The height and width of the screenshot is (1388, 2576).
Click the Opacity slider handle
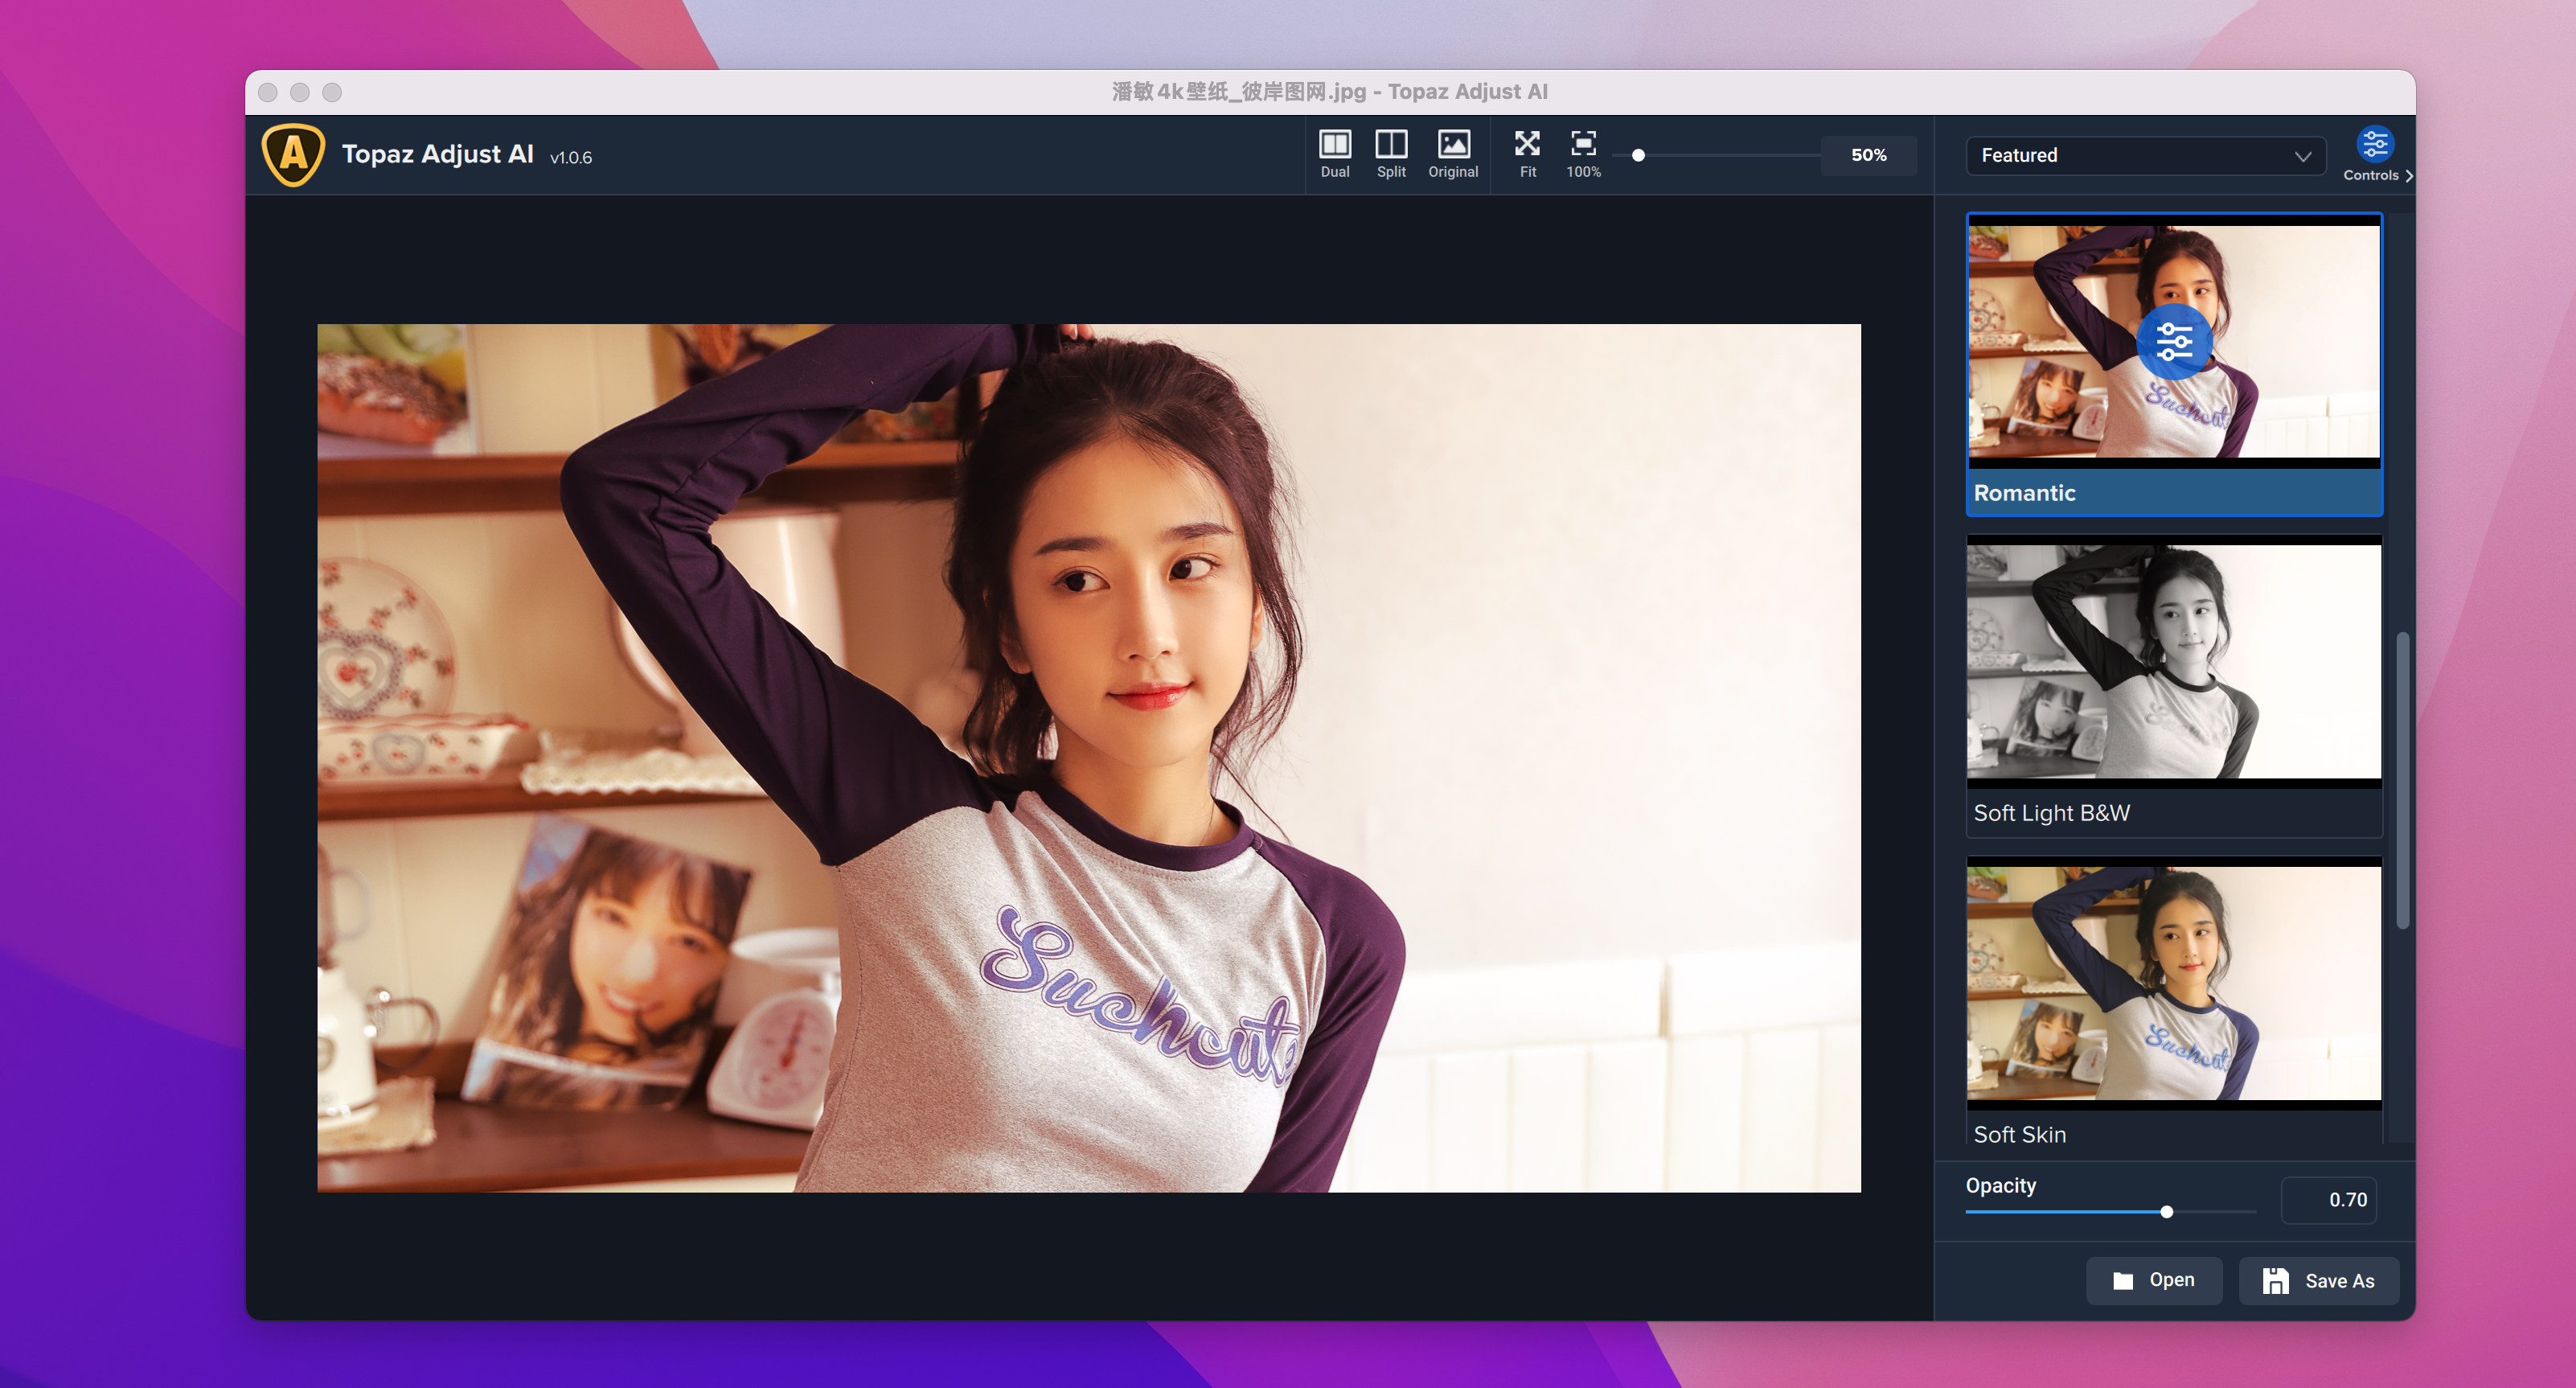pyautogui.click(x=2165, y=1211)
